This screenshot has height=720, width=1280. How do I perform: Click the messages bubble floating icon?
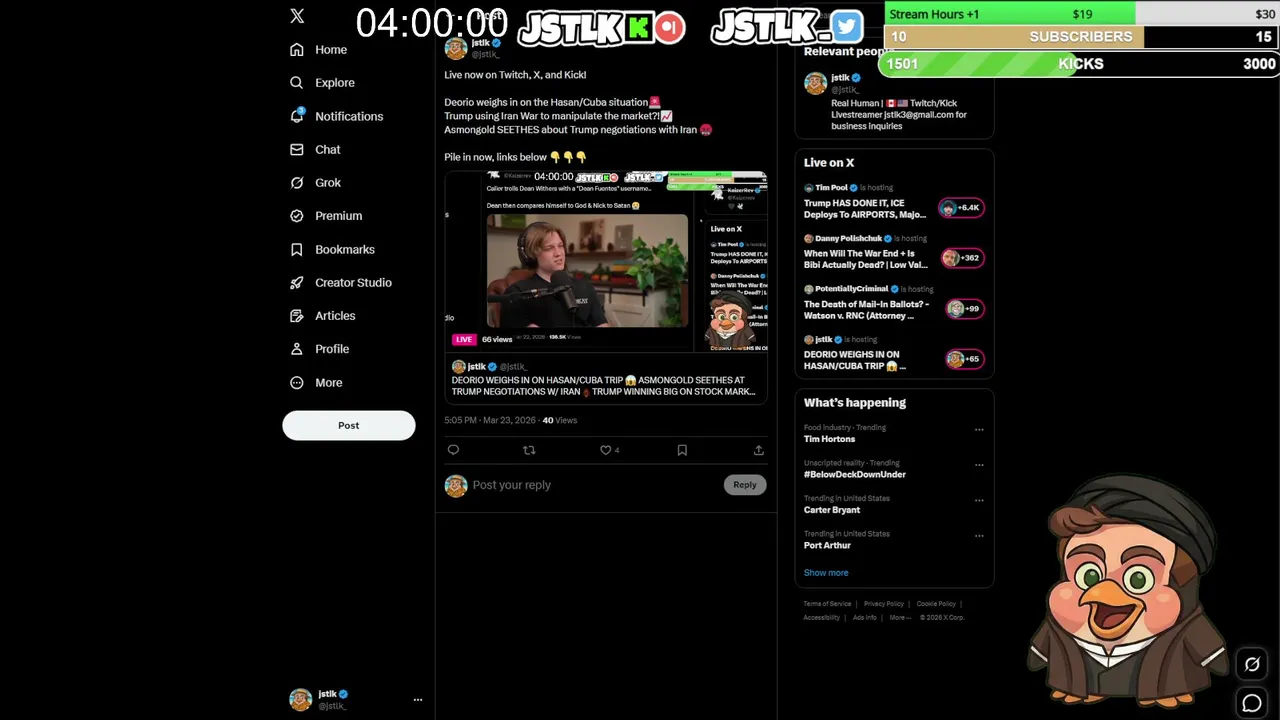pos(1252,704)
